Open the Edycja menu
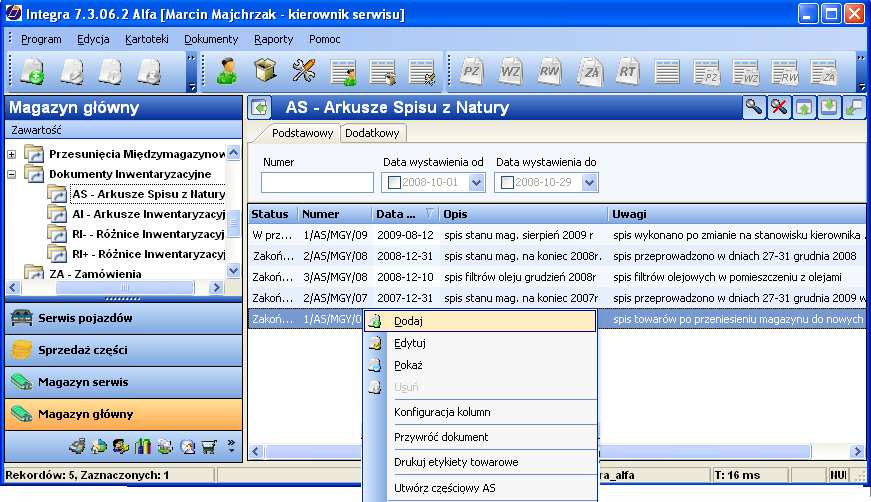The image size is (871, 502). click(93, 39)
